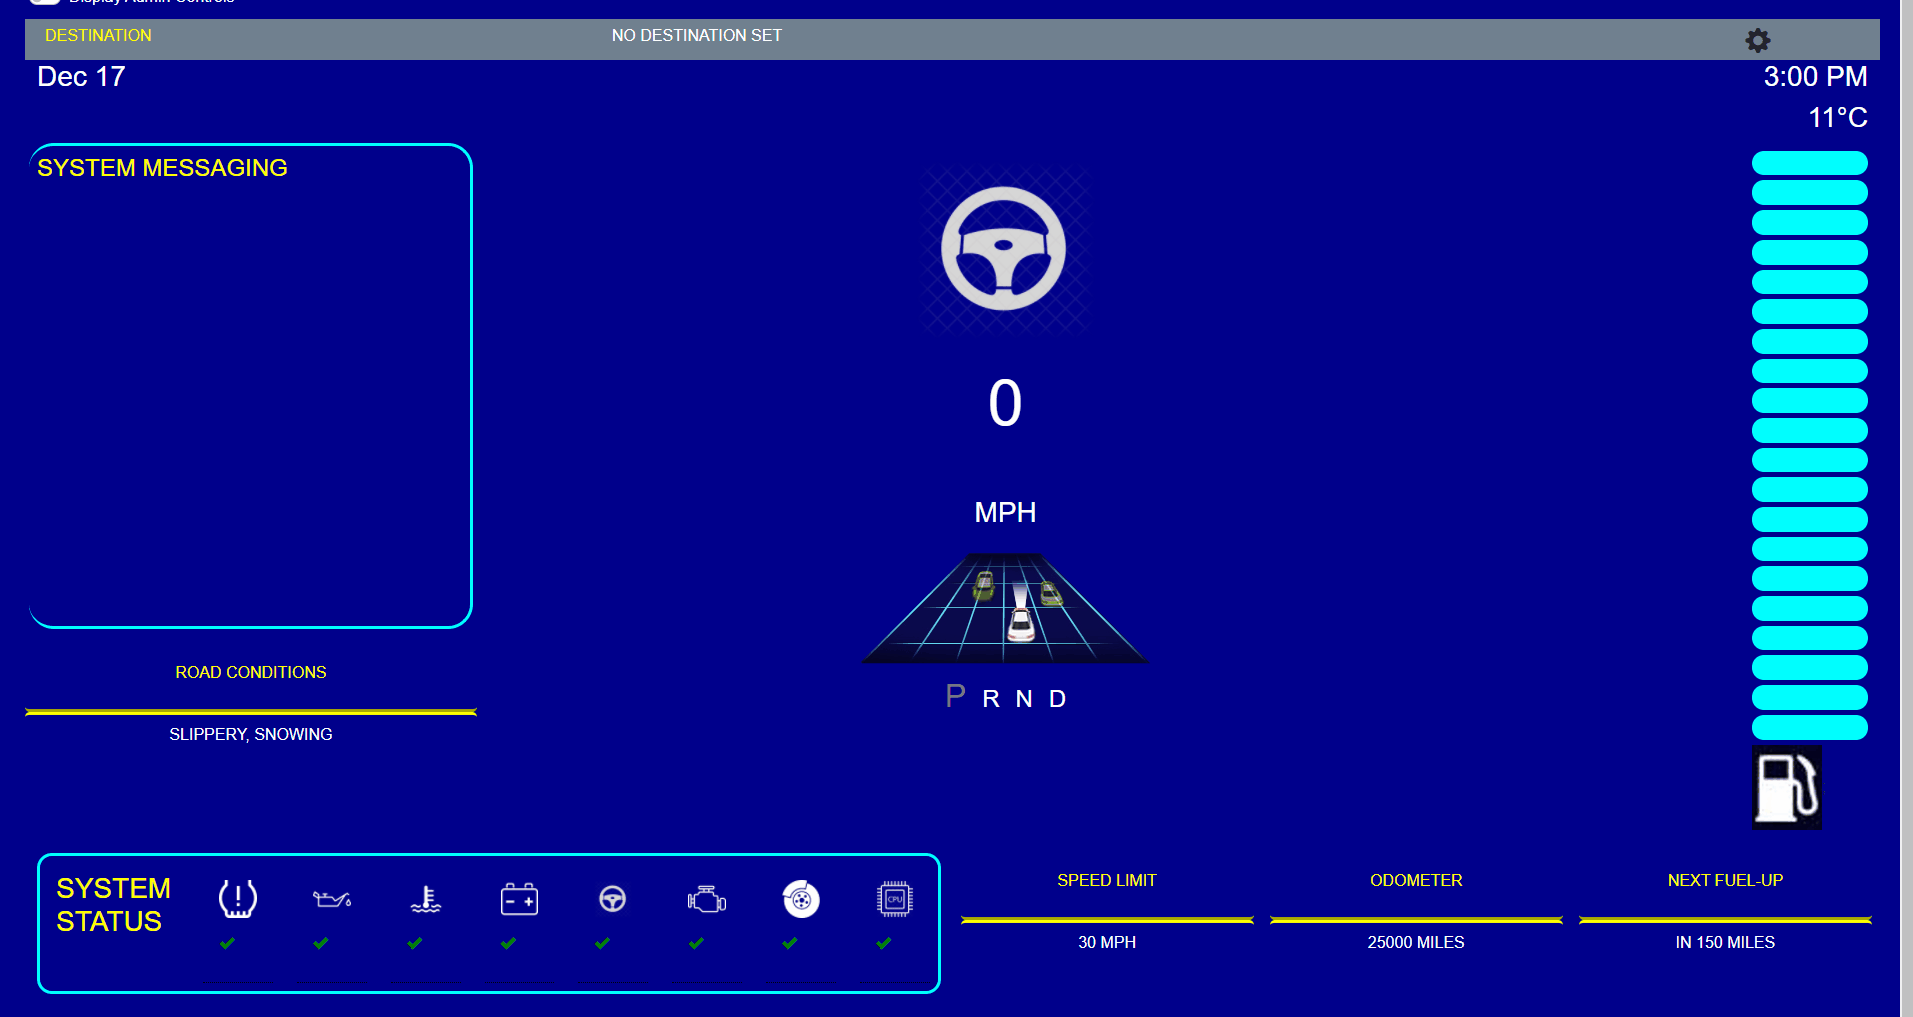Image resolution: width=1913 pixels, height=1017 pixels.
Task: Click the ROAD CONDITIONS label
Action: click(x=251, y=672)
